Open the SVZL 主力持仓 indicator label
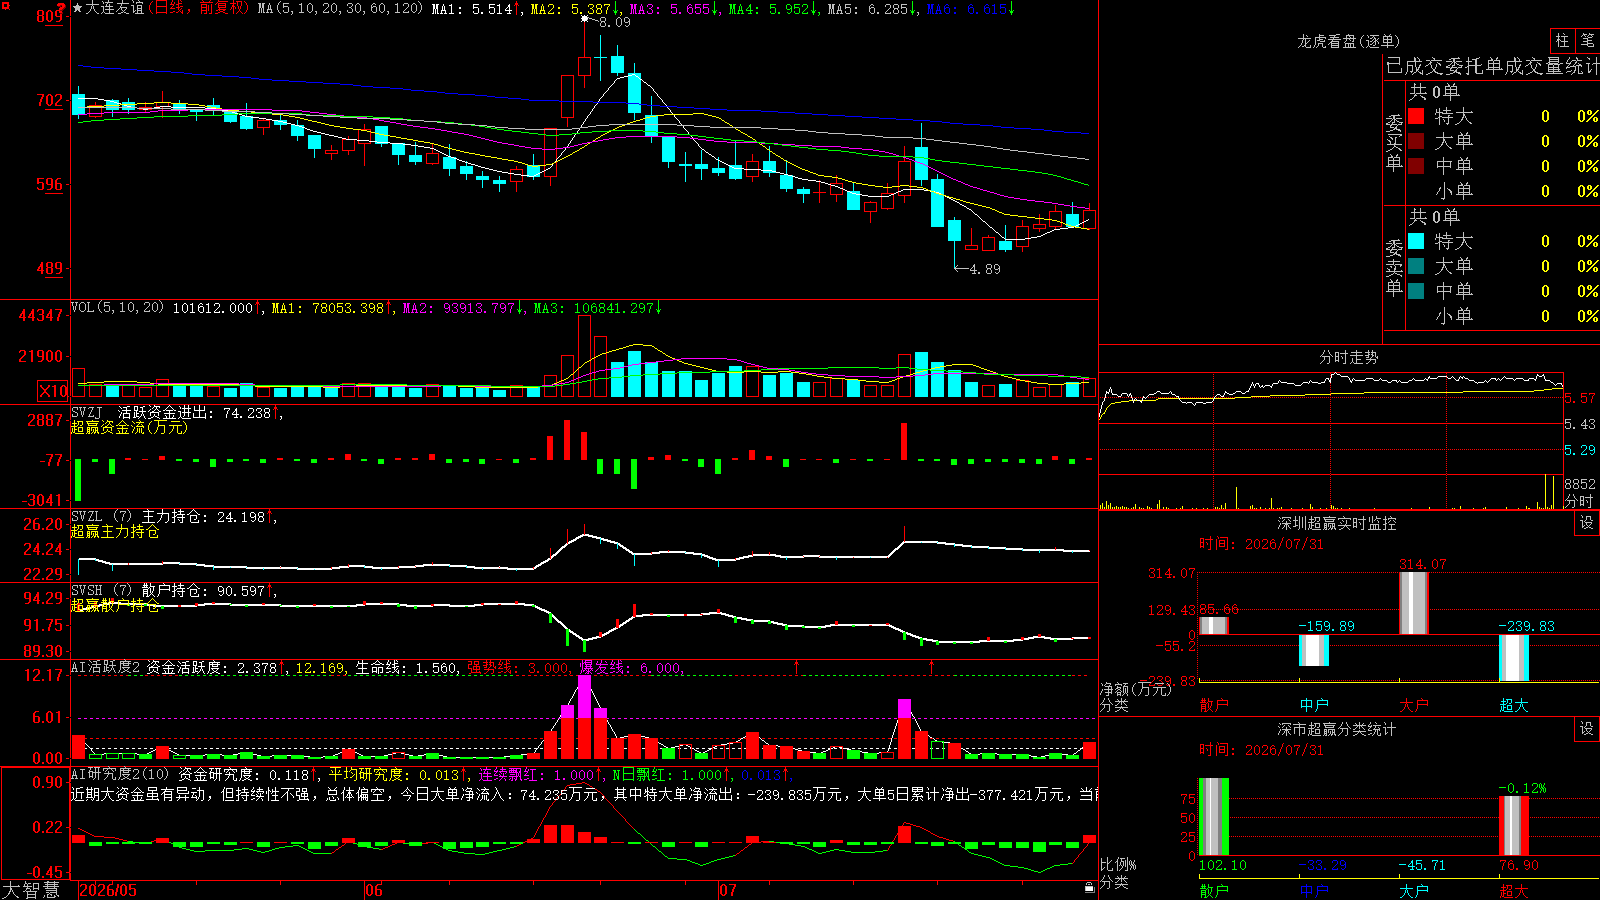1600x900 pixels. click(x=141, y=517)
